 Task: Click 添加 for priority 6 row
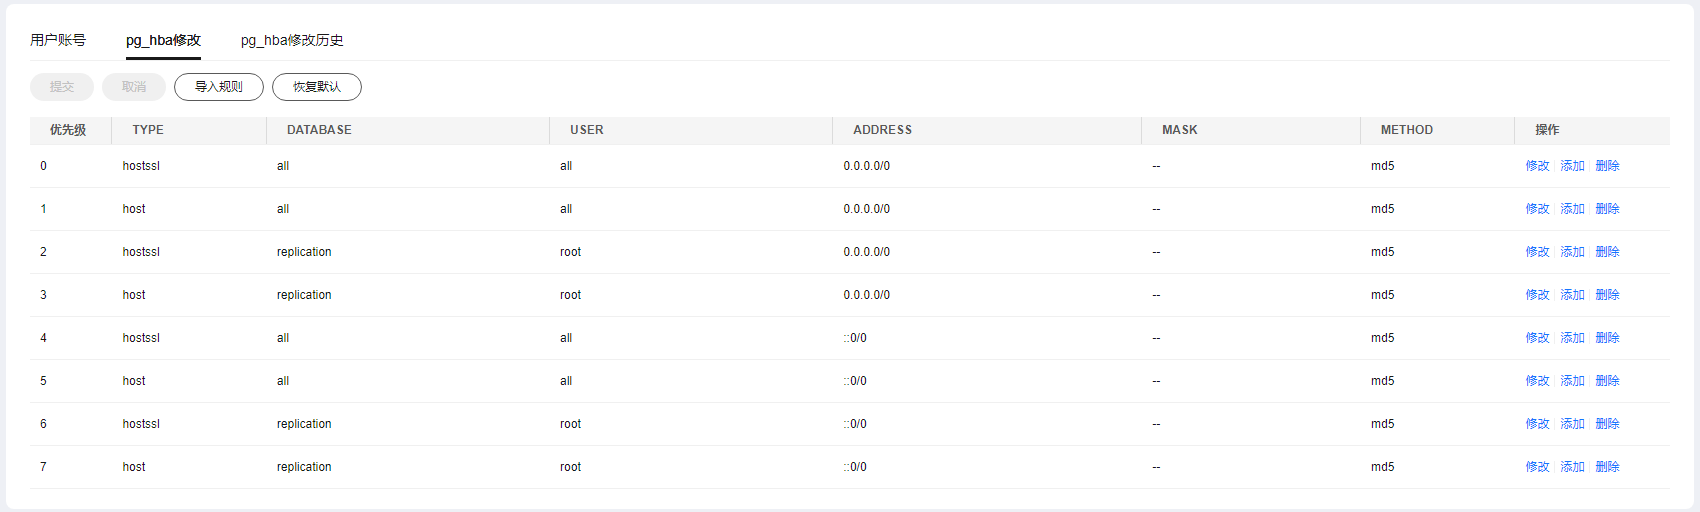tap(1572, 424)
